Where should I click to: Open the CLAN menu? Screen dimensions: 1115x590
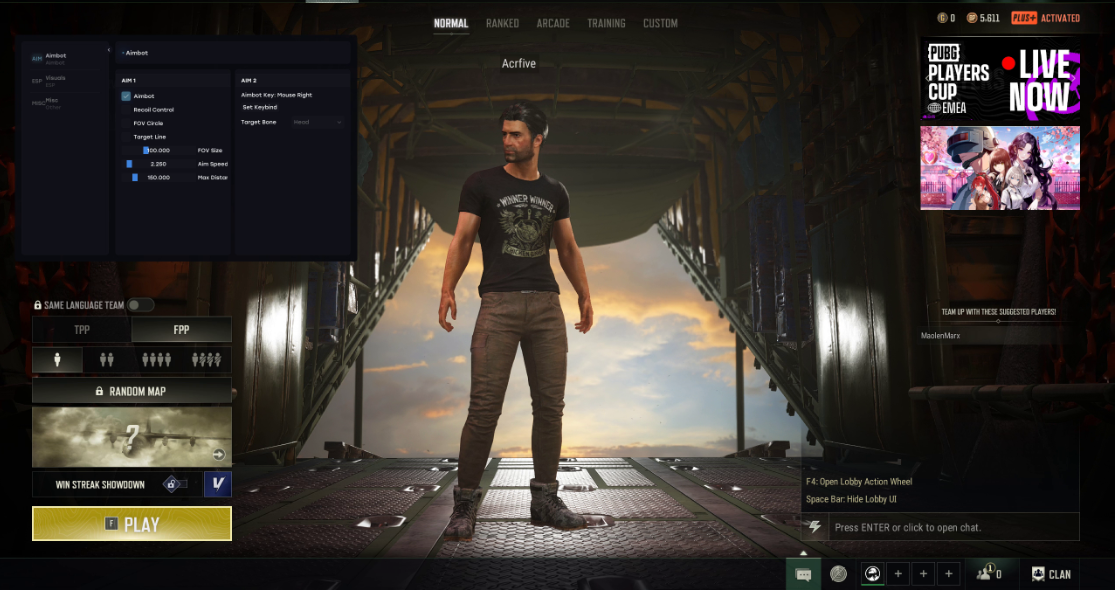click(x=1051, y=574)
